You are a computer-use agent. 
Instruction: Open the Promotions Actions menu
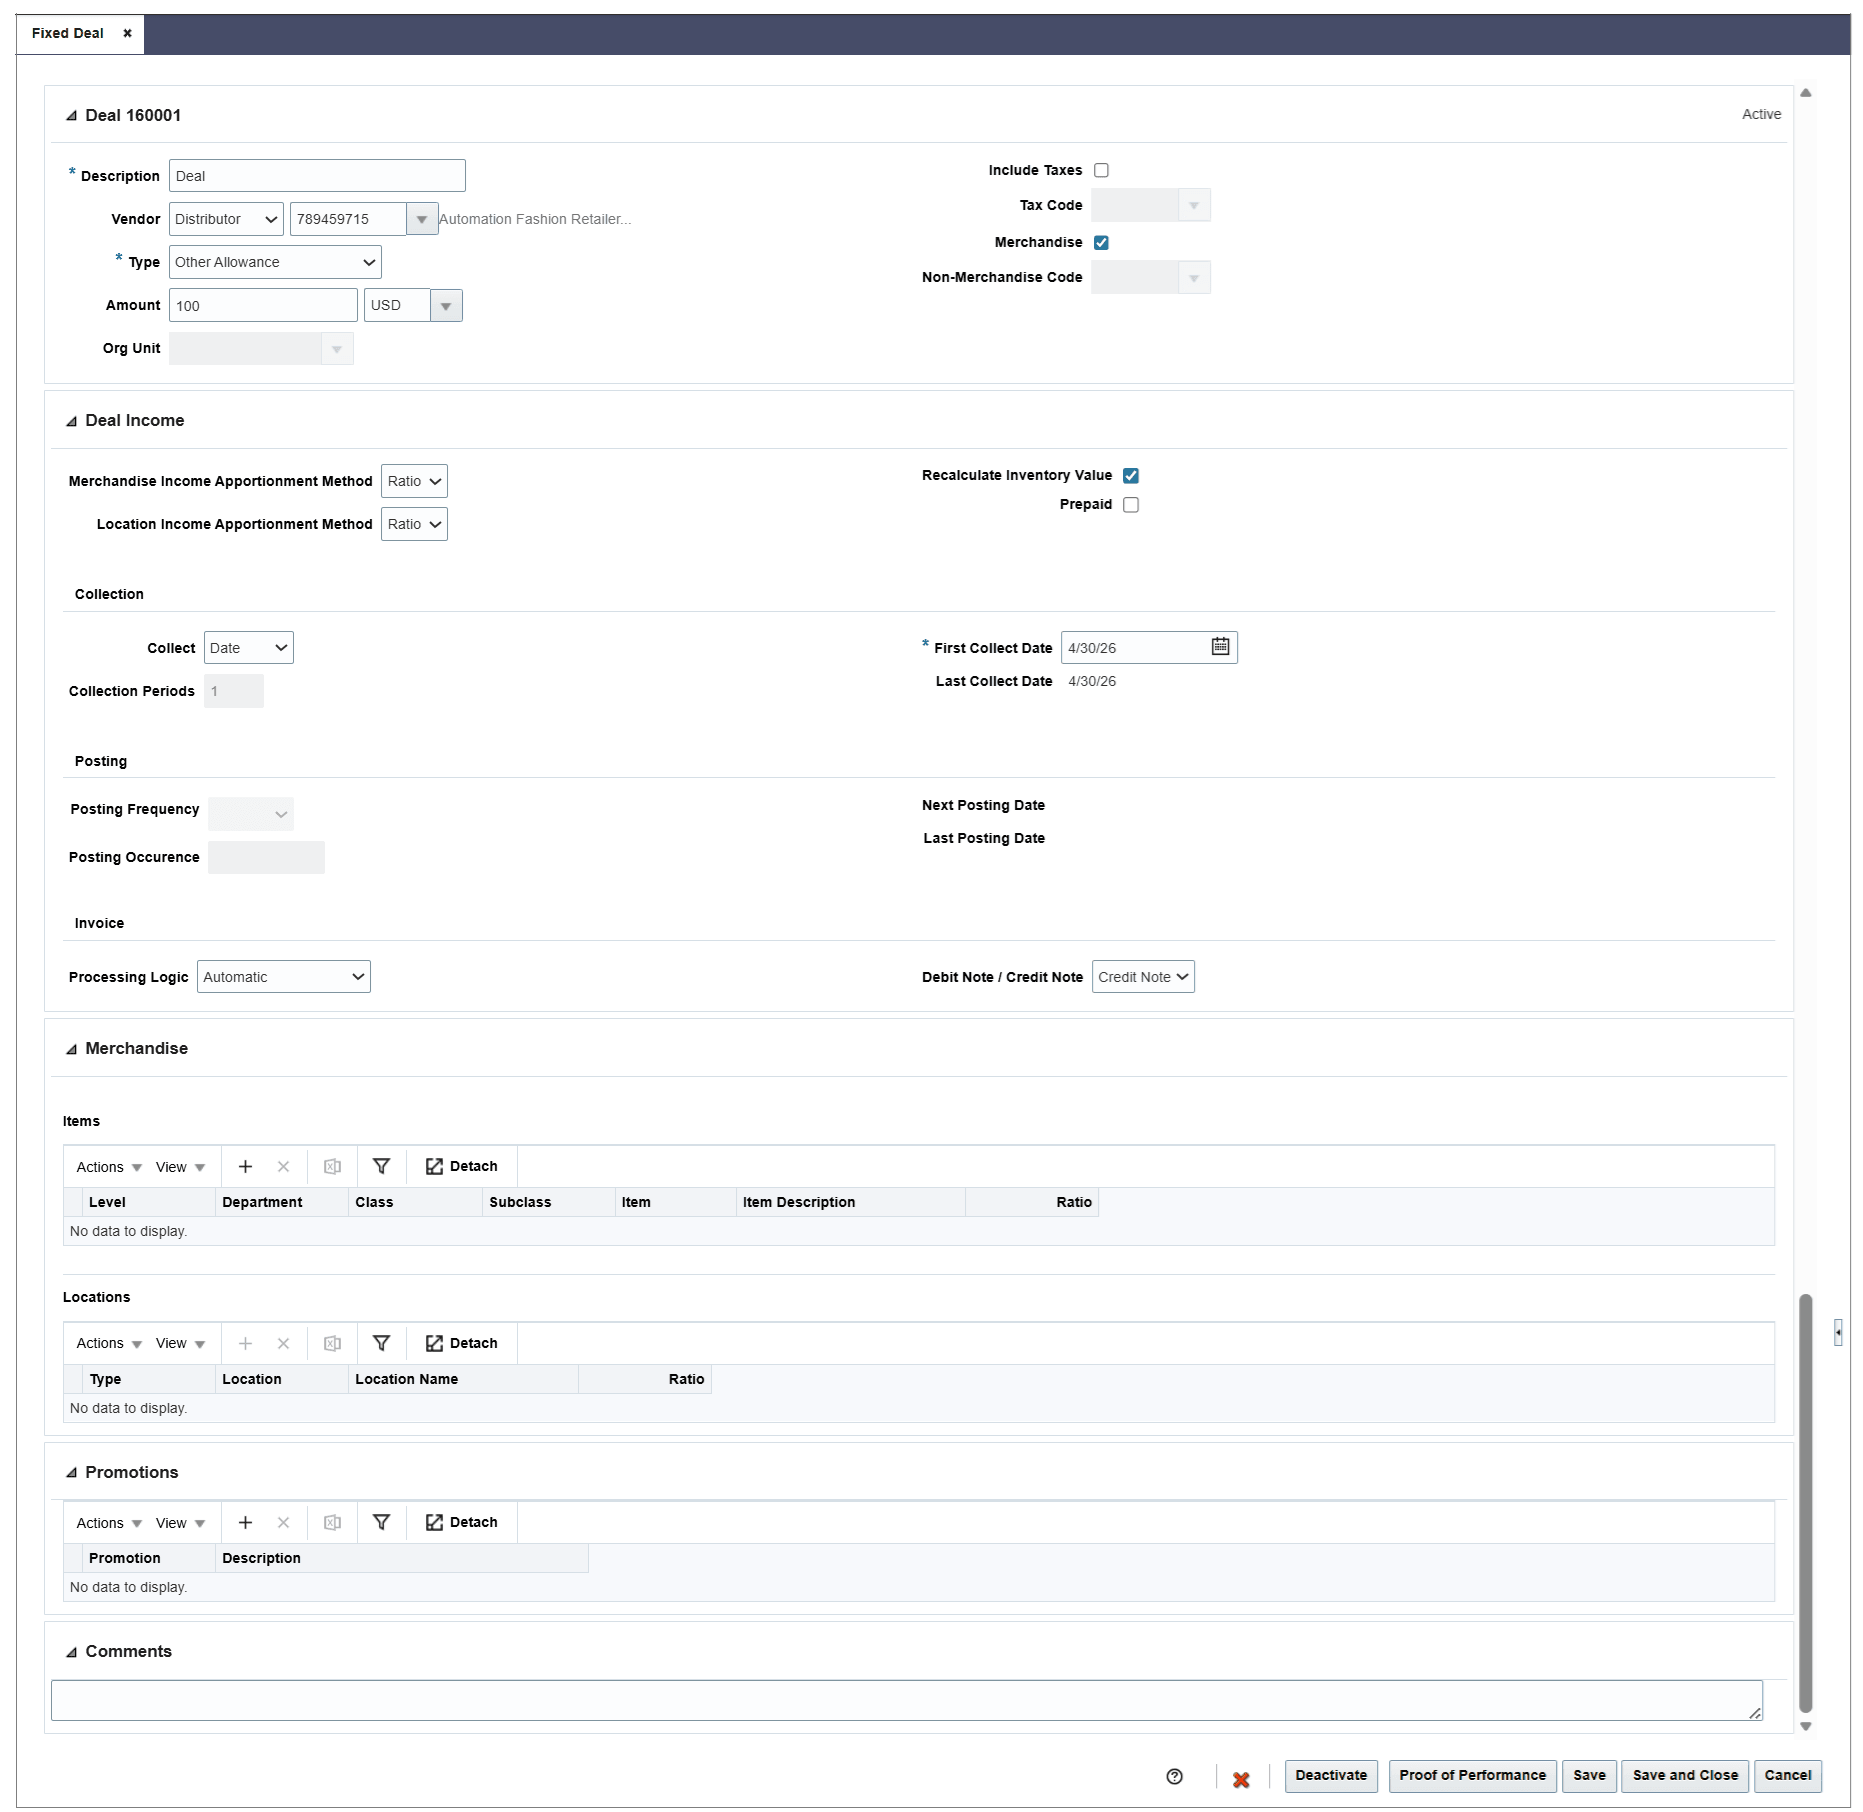109,1523
